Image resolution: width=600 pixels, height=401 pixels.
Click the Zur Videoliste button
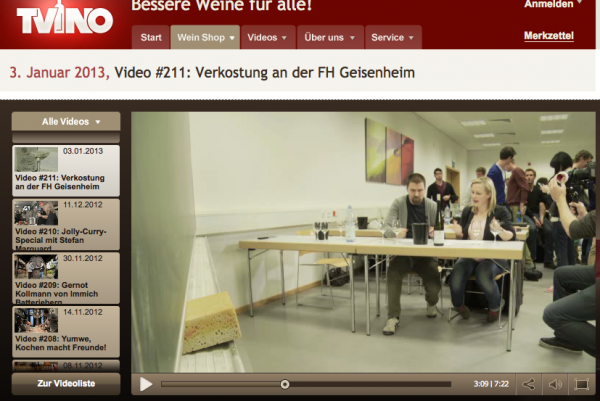[x=66, y=384]
